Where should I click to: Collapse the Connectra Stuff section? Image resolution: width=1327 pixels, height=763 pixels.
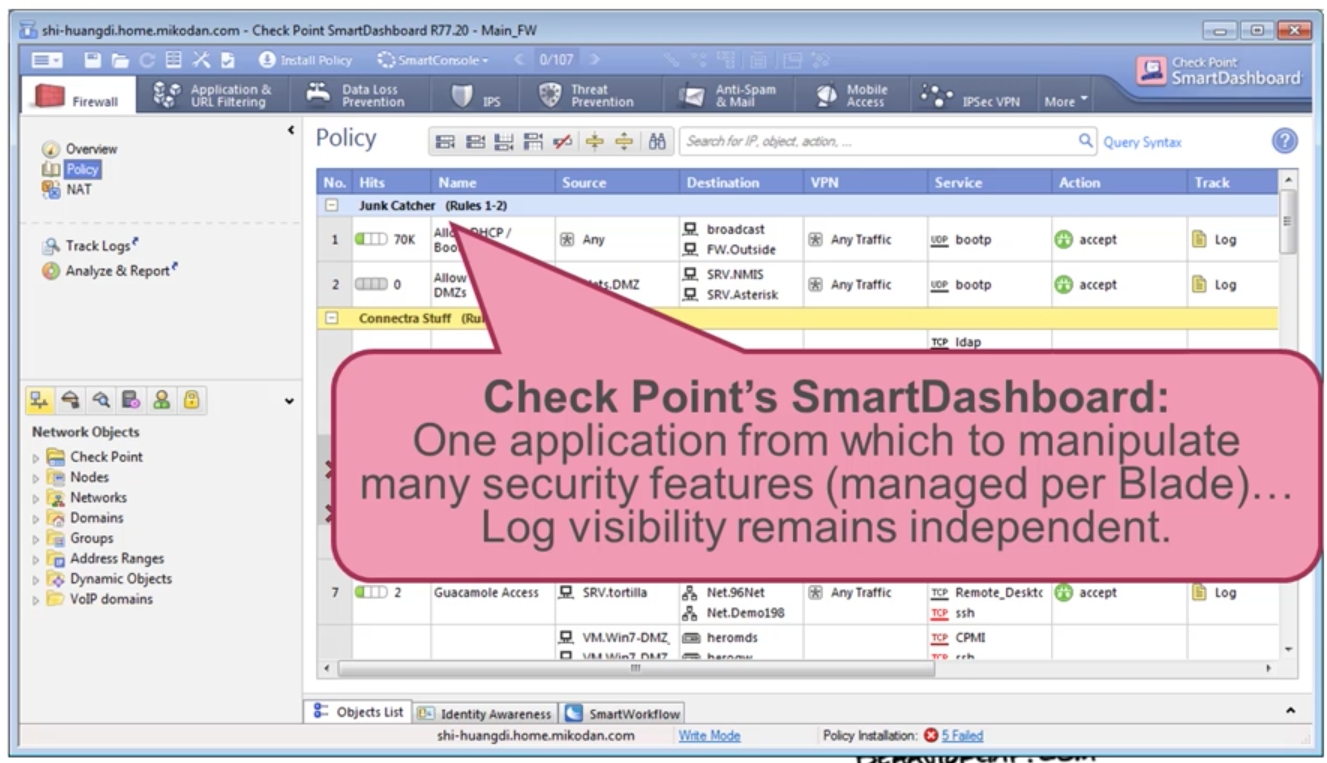point(331,319)
